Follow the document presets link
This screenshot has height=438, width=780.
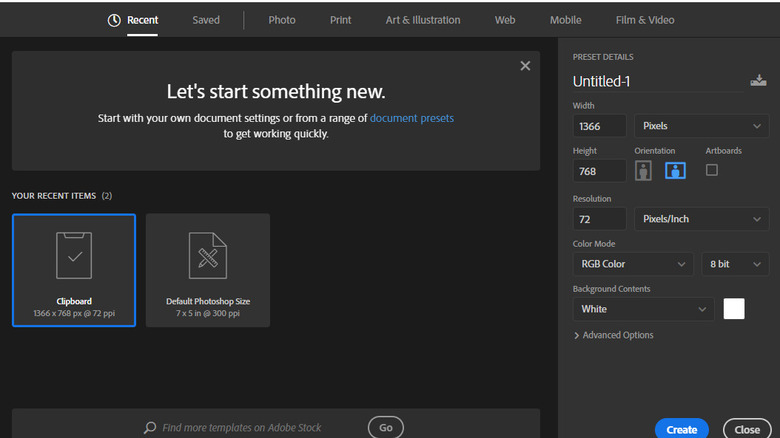411,118
